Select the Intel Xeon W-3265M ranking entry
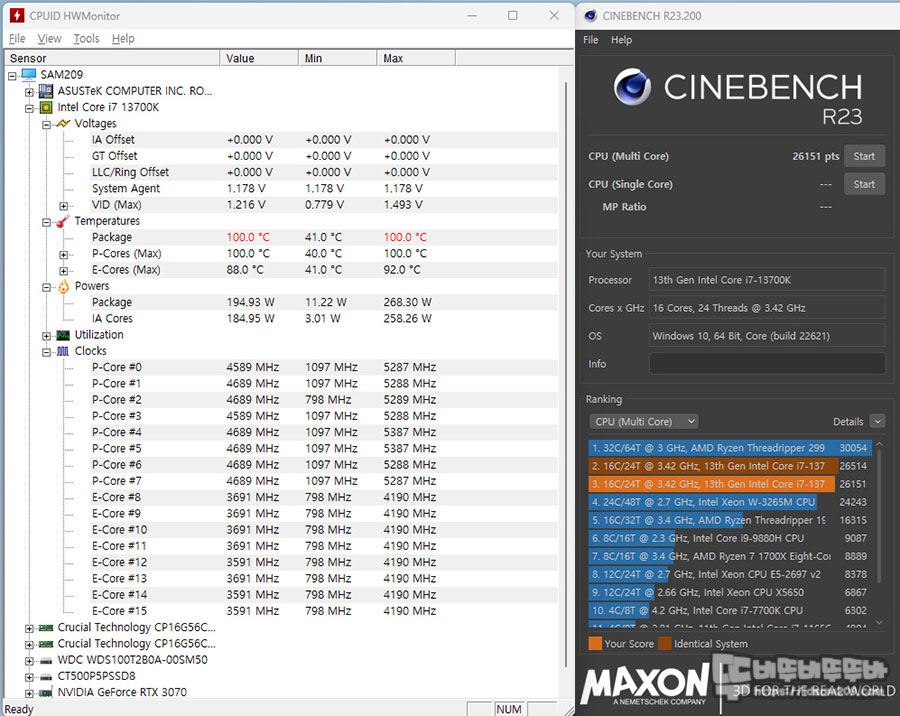Image resolution: width=900 pixels, height=716 pixels. click(728, 502)
